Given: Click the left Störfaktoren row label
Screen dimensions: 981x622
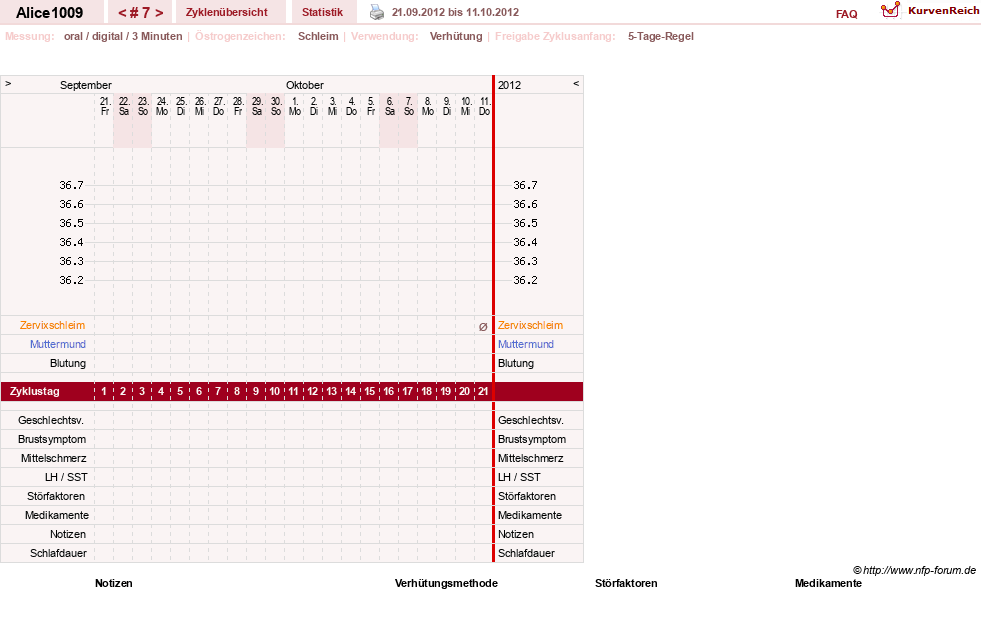Looking at the screenshot, I should (x=56, y=496).
